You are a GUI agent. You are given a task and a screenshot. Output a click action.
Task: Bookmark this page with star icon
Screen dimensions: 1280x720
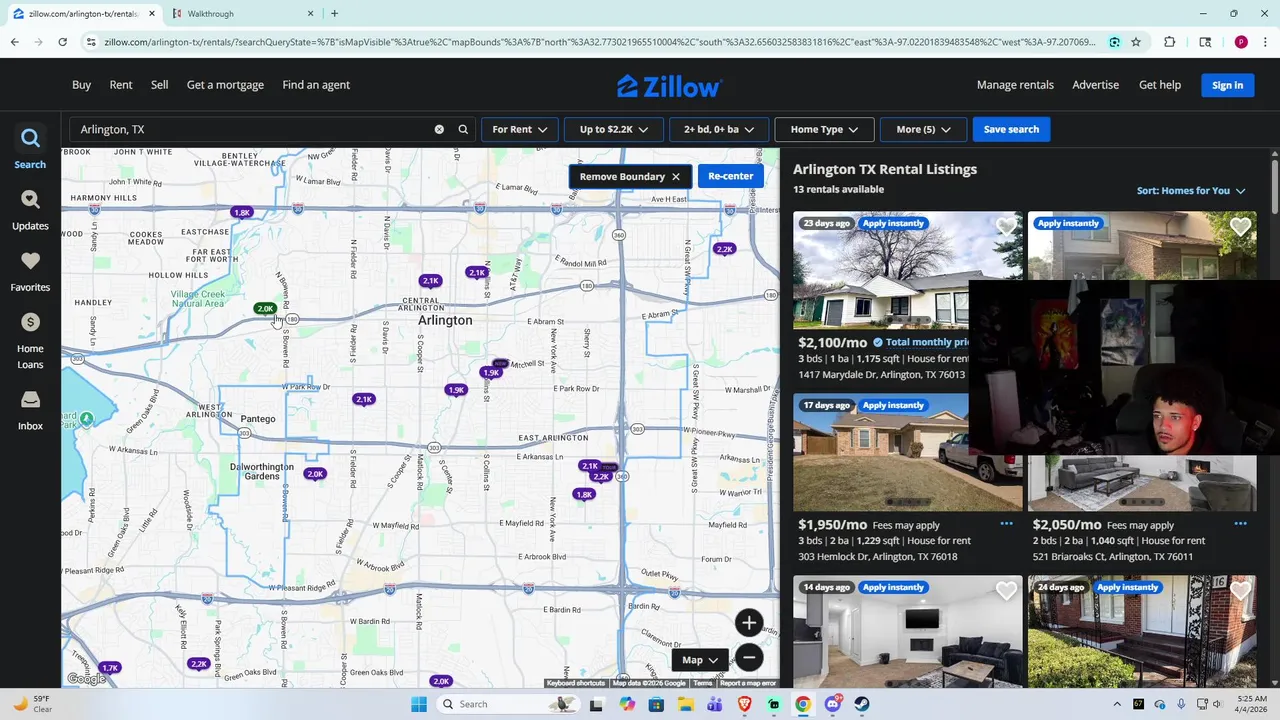(1136, 42)
